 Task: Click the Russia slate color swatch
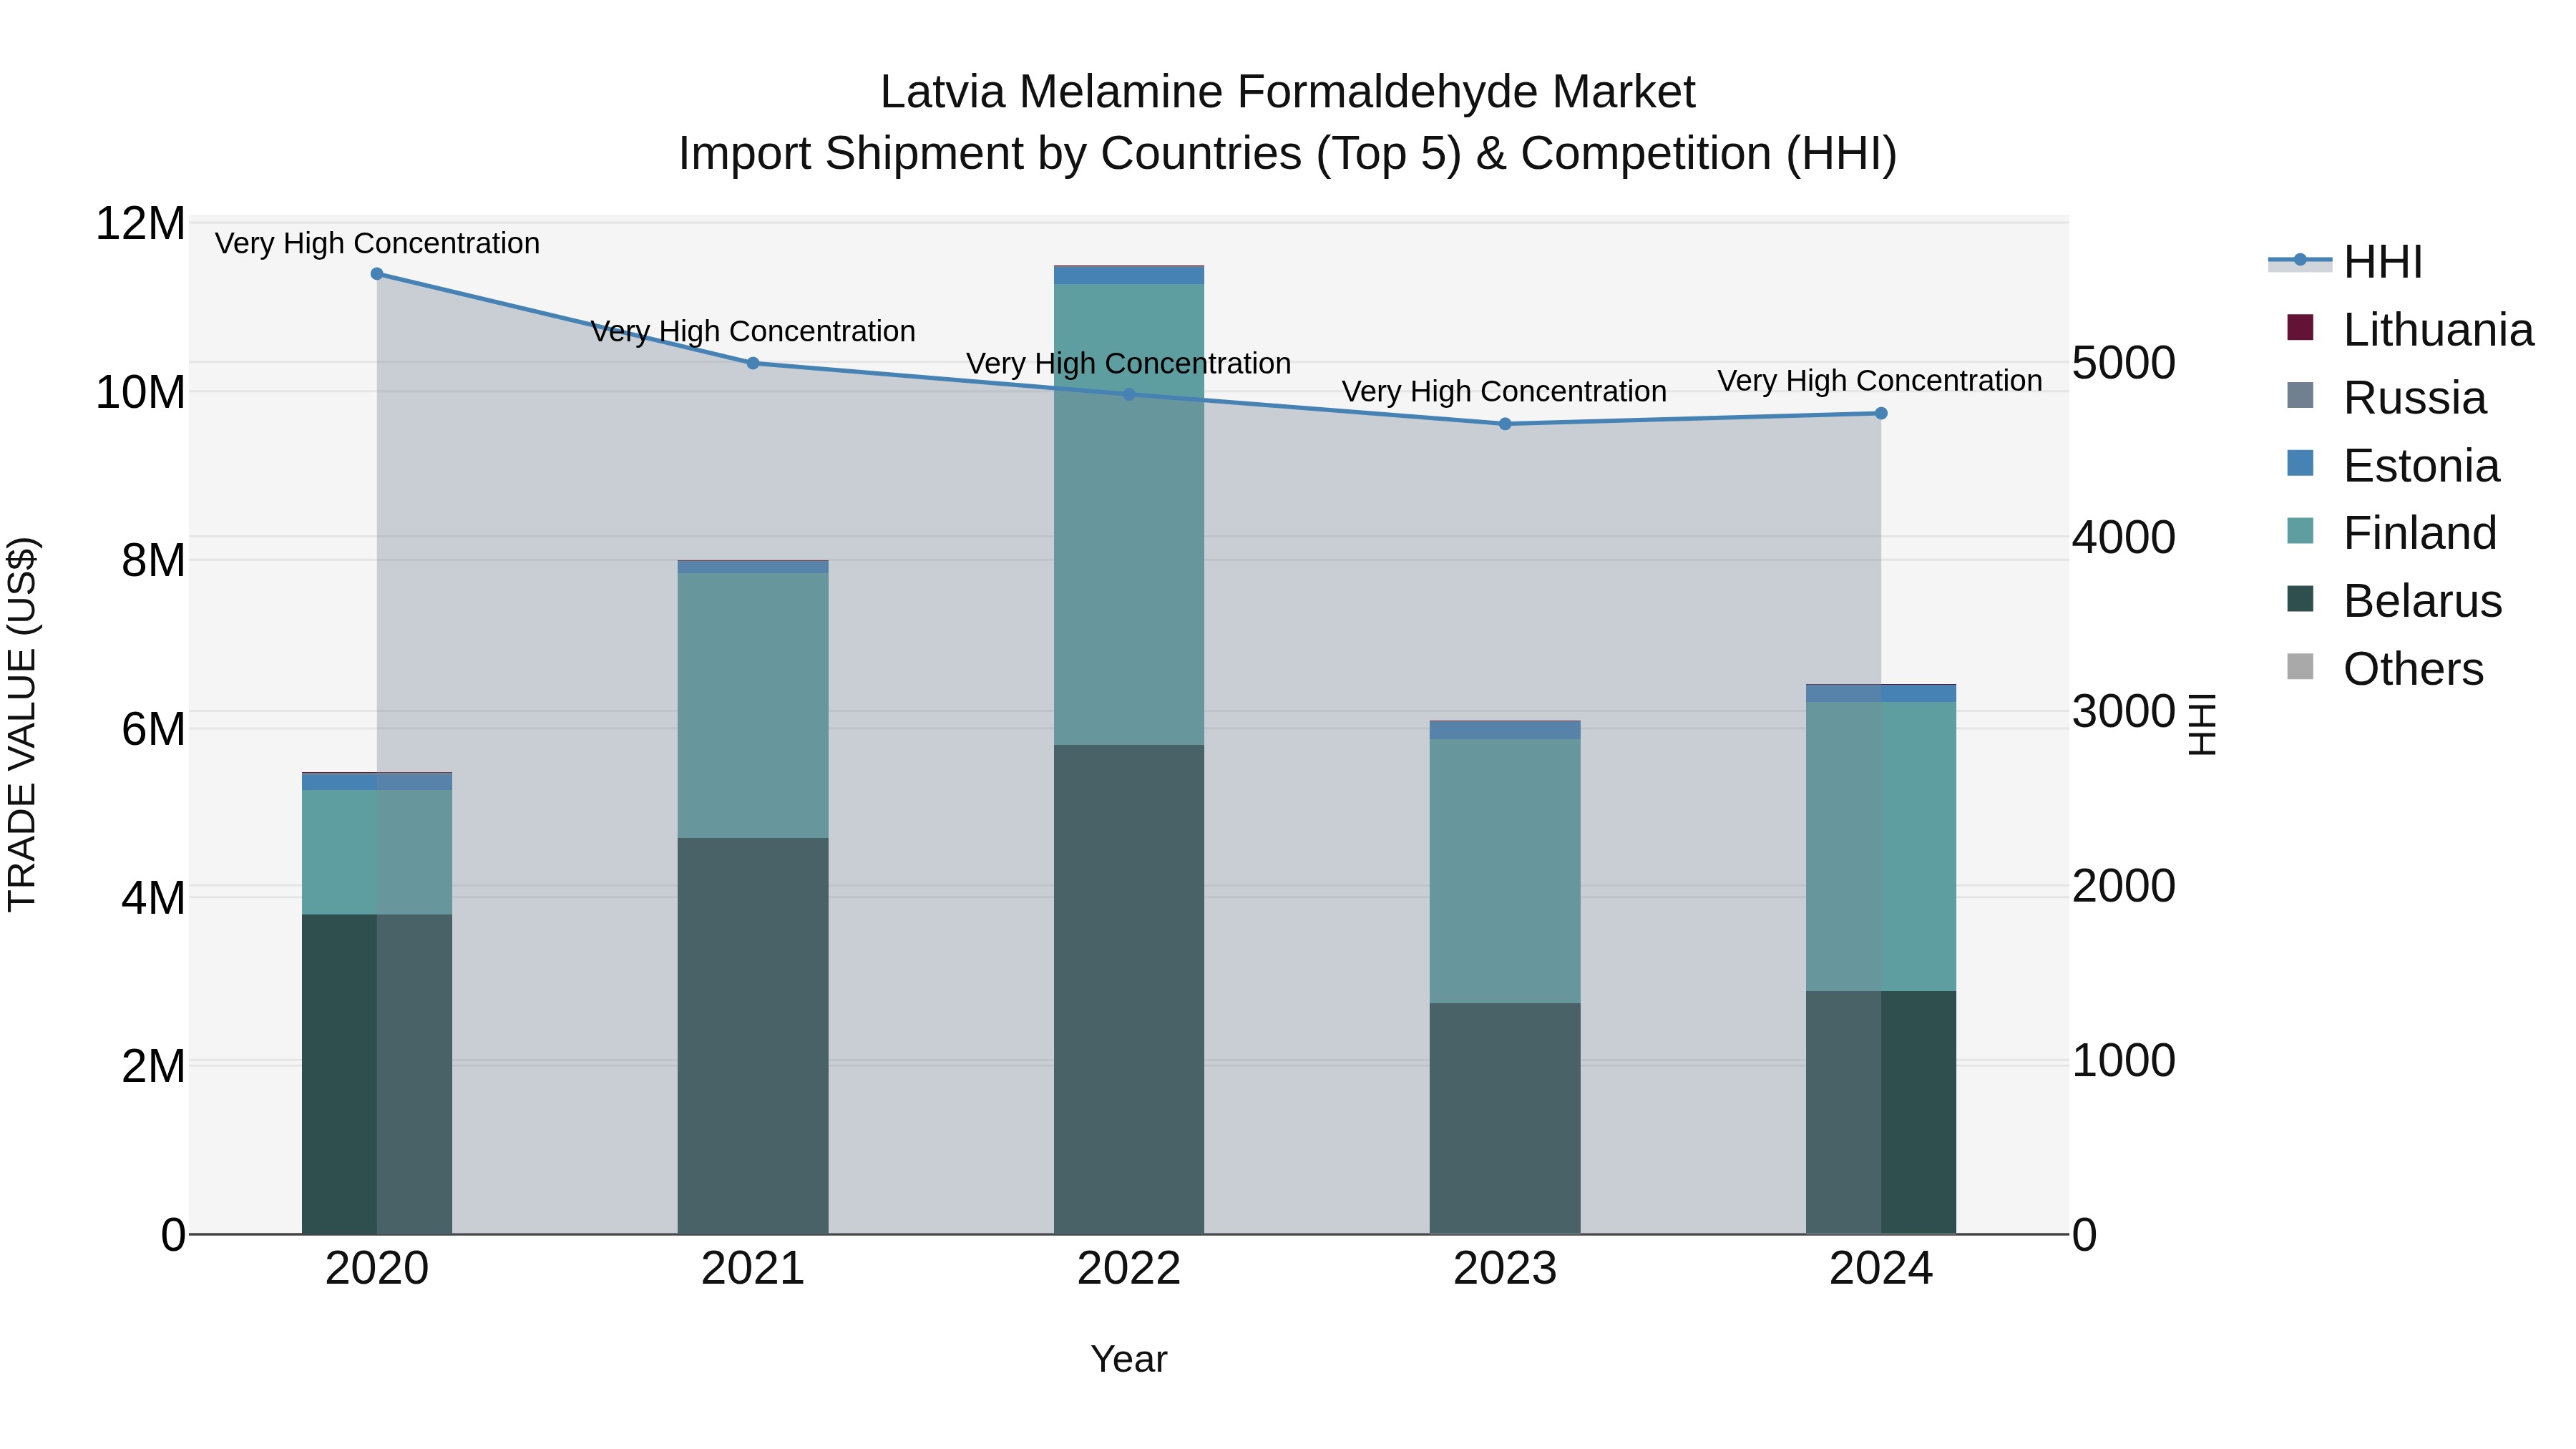(x=2300, y=395)
